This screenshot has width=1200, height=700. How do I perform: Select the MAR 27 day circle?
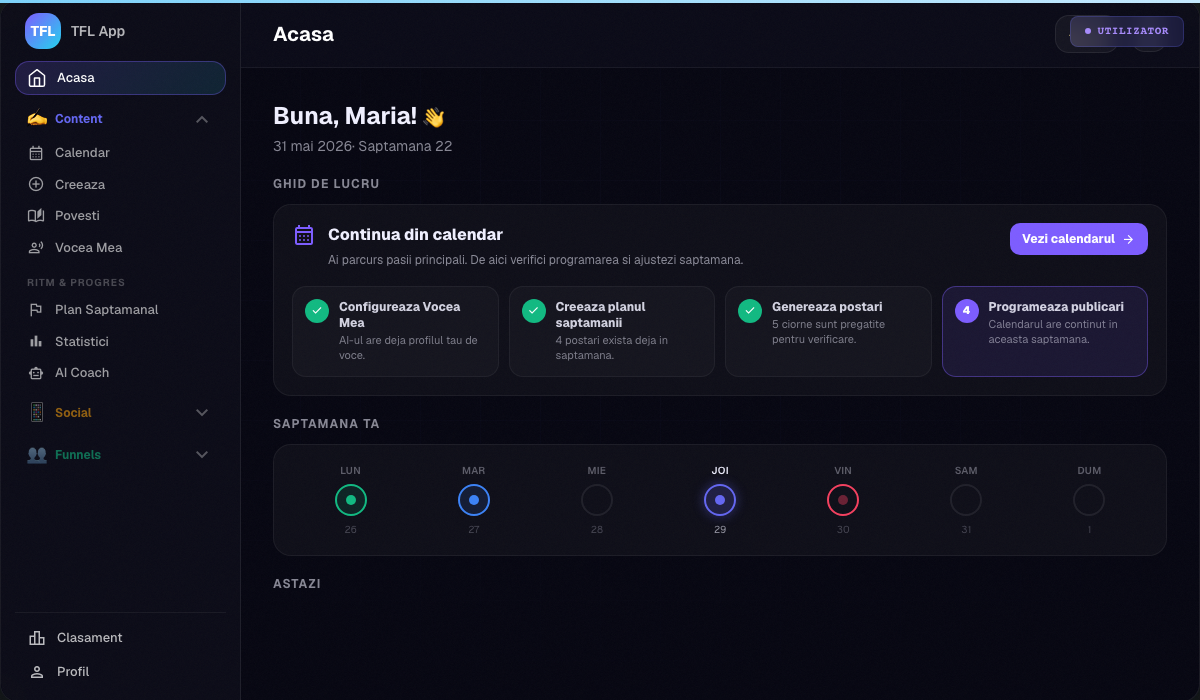coord(474,500)
